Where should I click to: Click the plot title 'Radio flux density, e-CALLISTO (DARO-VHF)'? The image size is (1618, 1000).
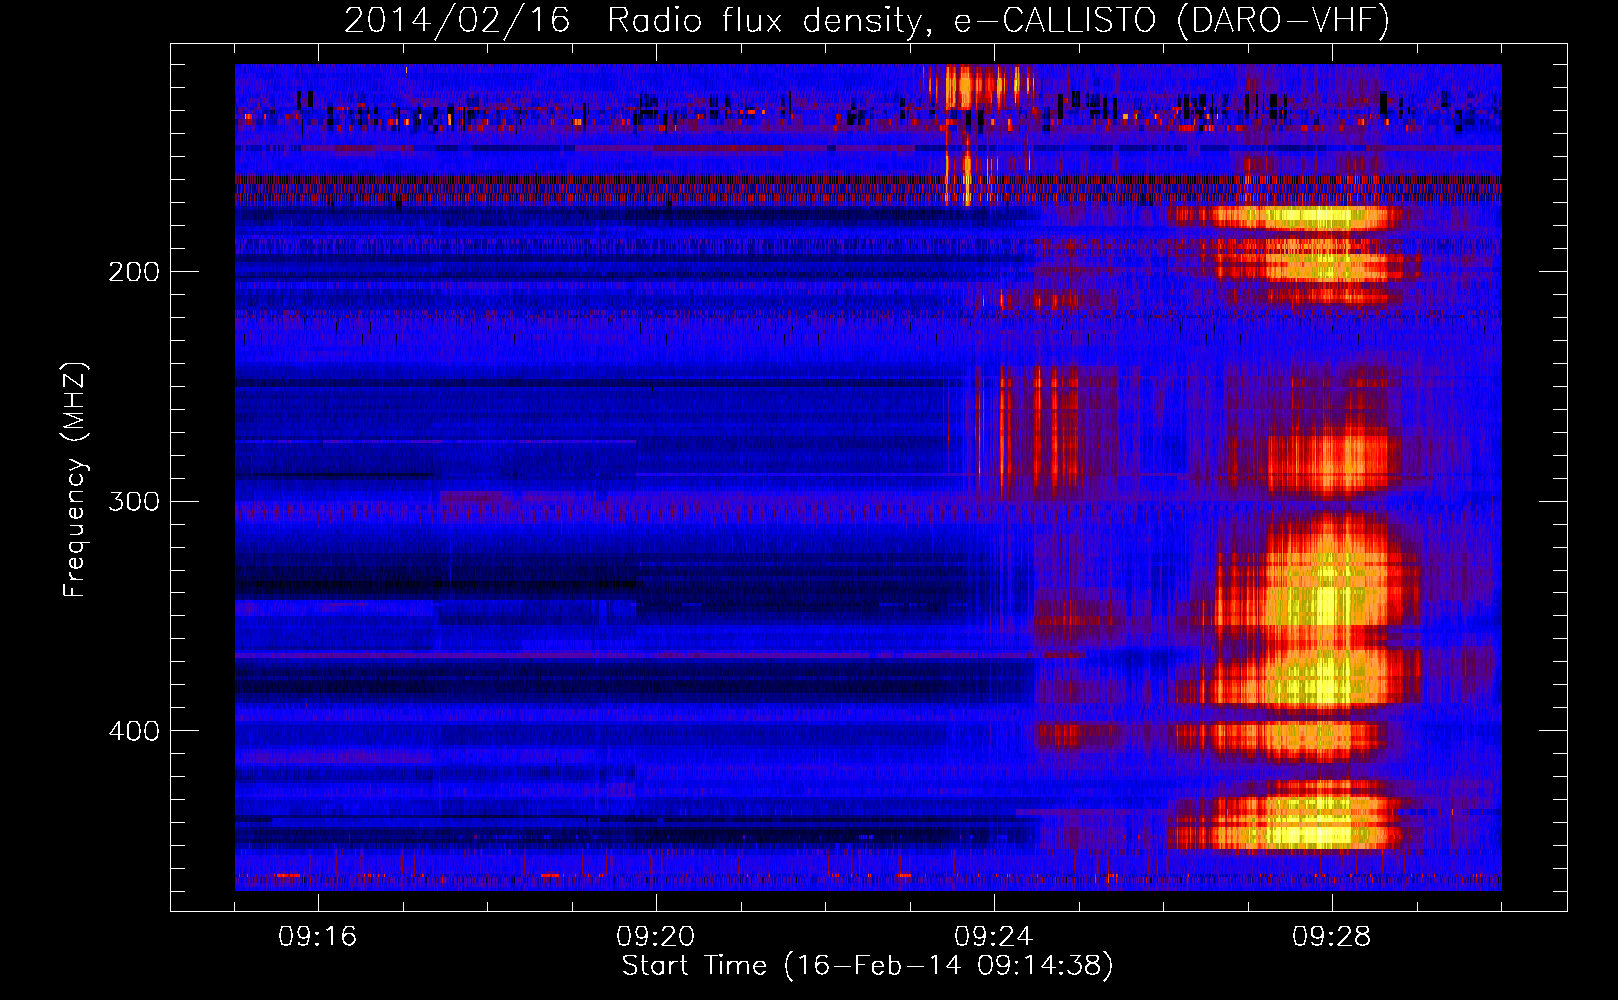tap(998, 20)
